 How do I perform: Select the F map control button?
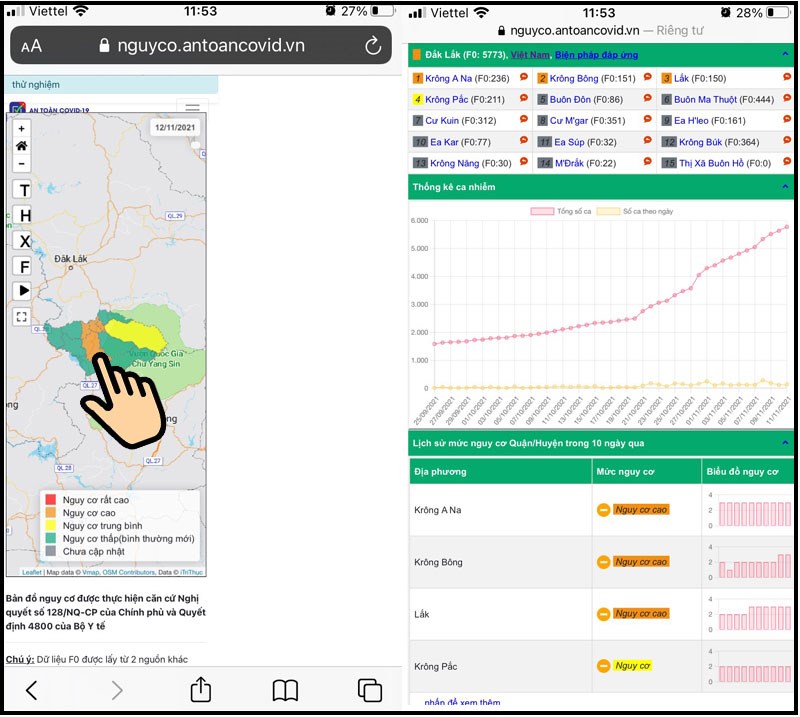point(24,266)
